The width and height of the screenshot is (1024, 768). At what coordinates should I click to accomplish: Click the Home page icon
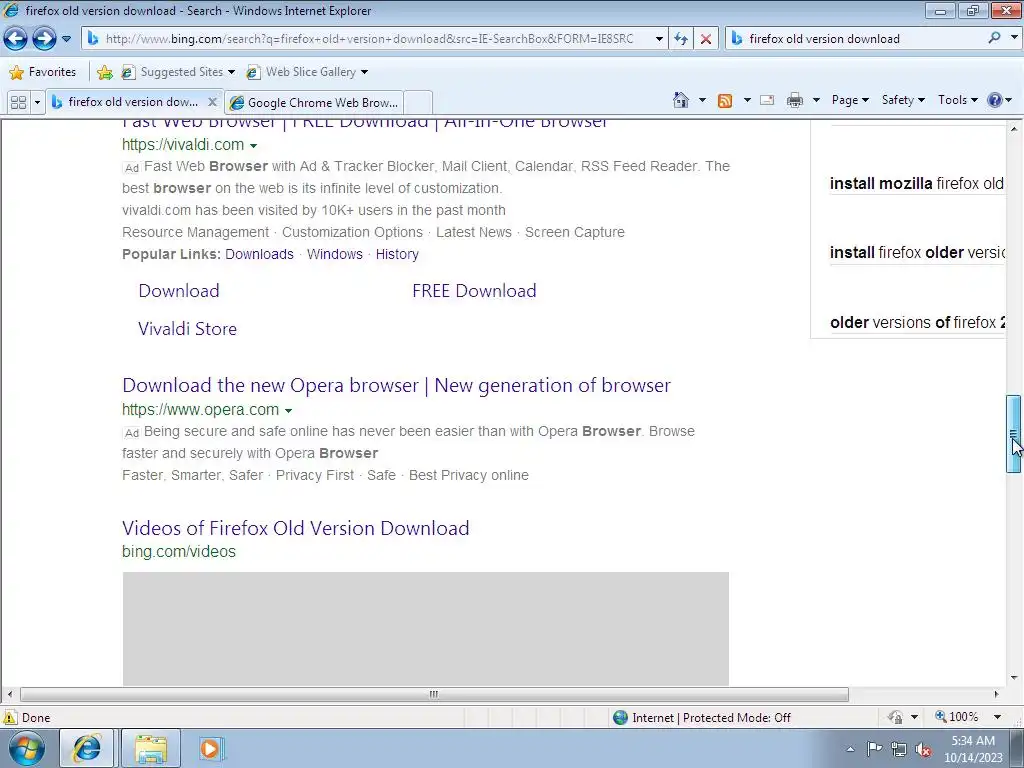point(680,100)
